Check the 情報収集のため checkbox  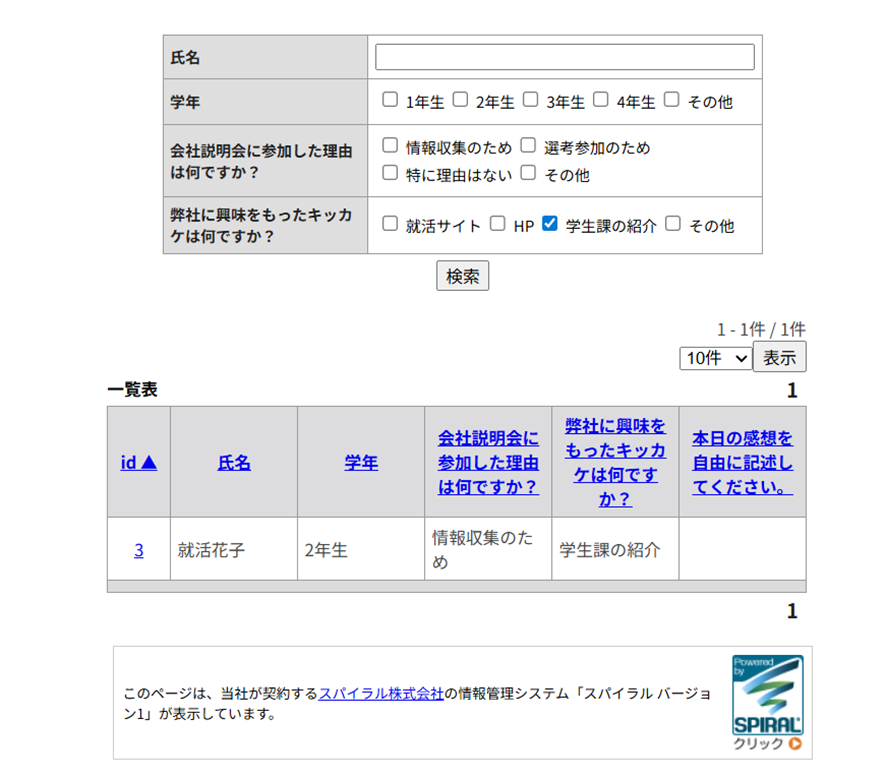point(390,145)
